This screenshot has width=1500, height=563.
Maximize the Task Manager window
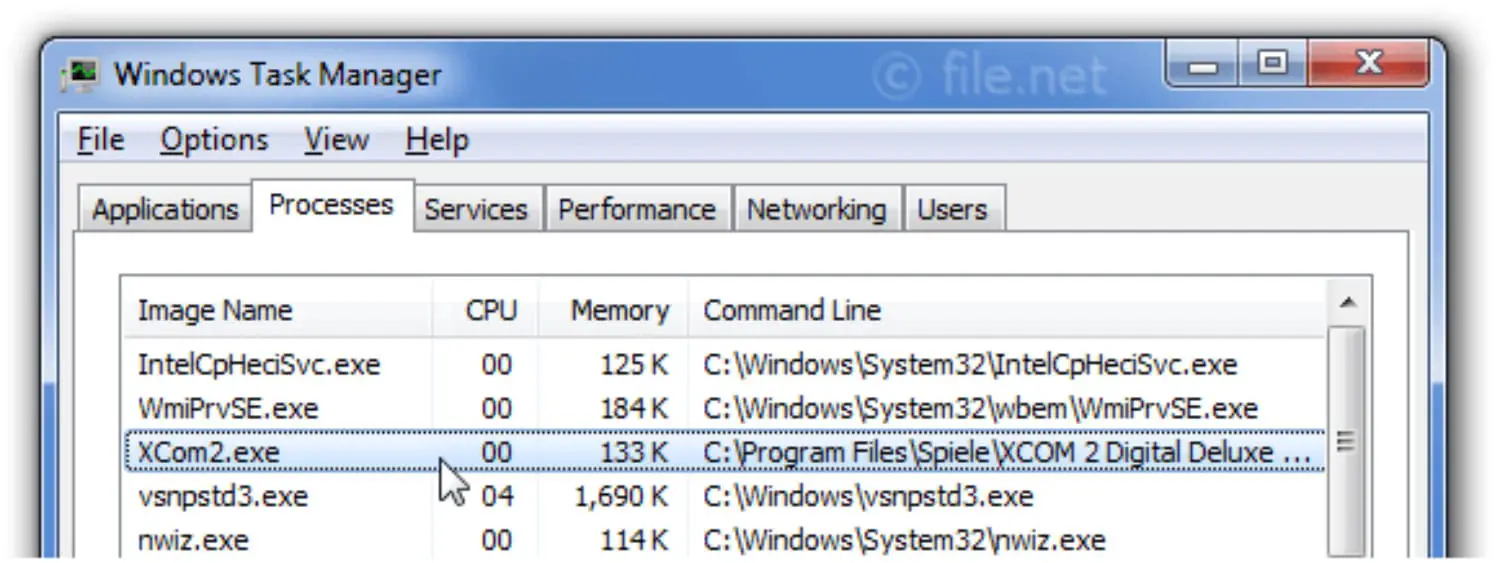tap(1272, 66)
